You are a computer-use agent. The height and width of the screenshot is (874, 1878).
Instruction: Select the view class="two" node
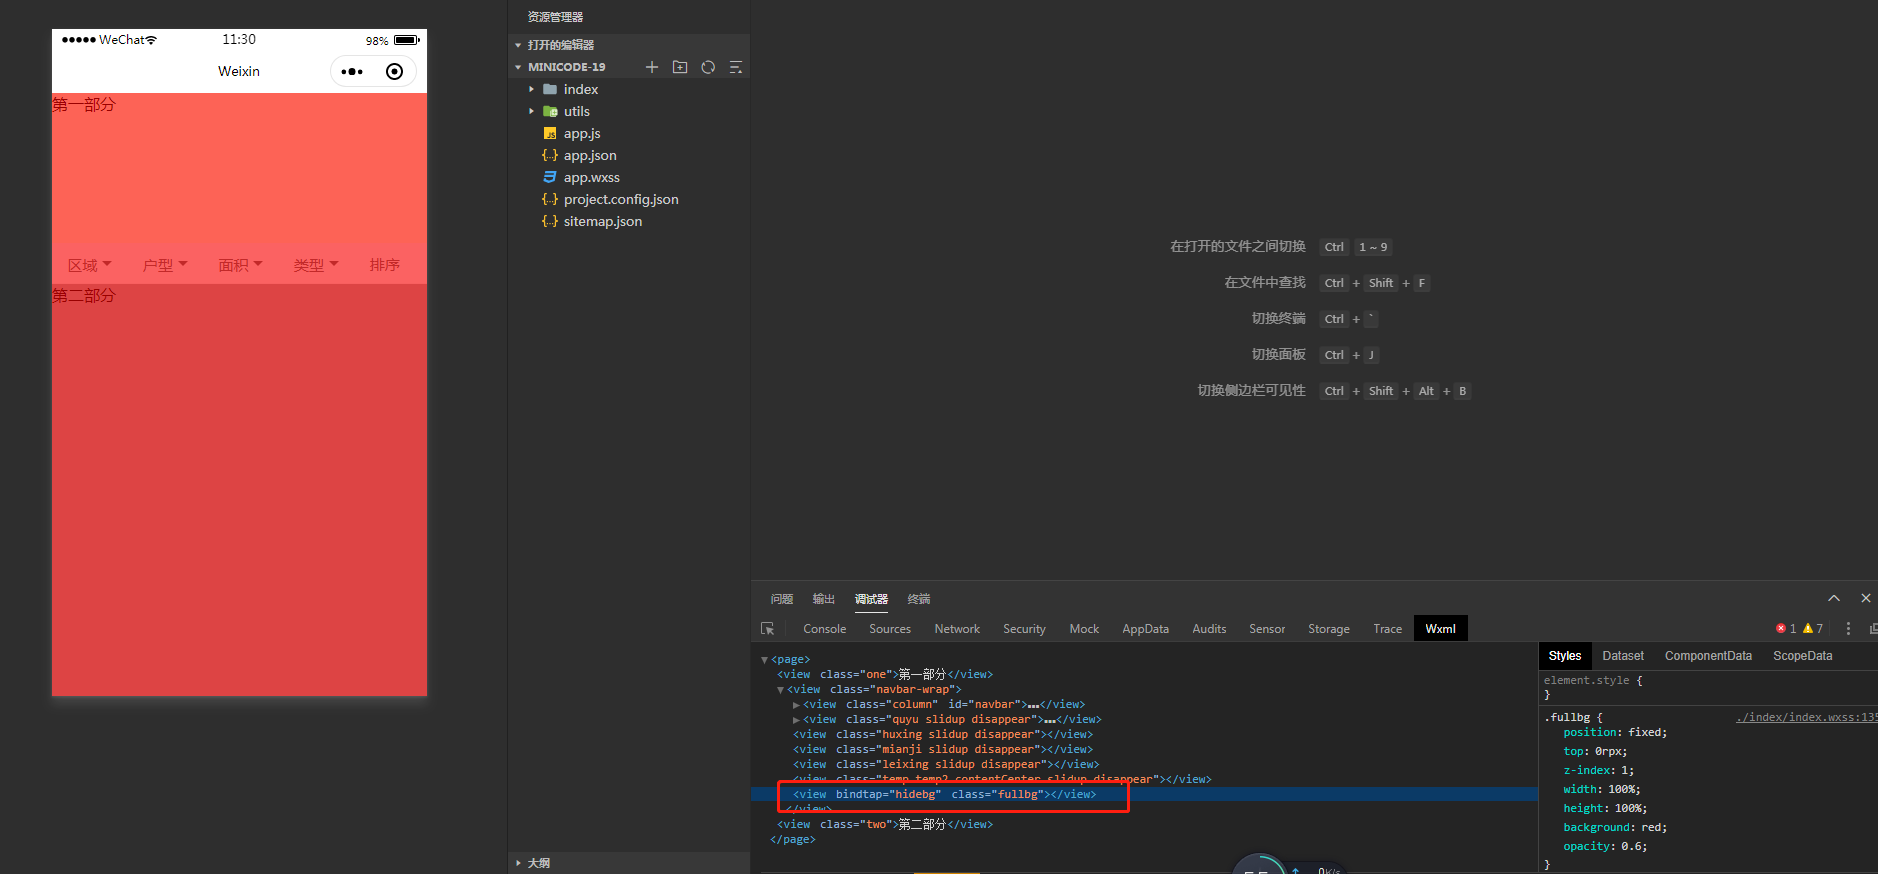885,825
